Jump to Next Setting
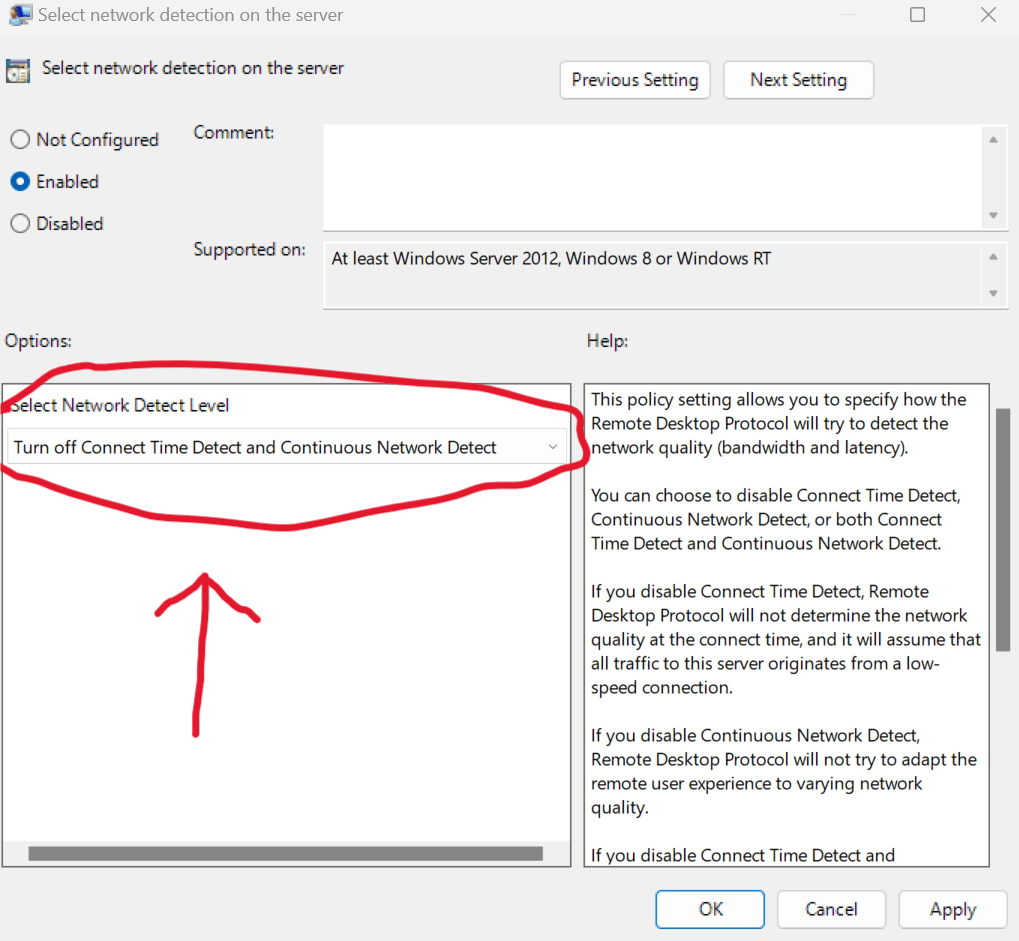The image size is (1019, 941). click(x=798, y=80)
